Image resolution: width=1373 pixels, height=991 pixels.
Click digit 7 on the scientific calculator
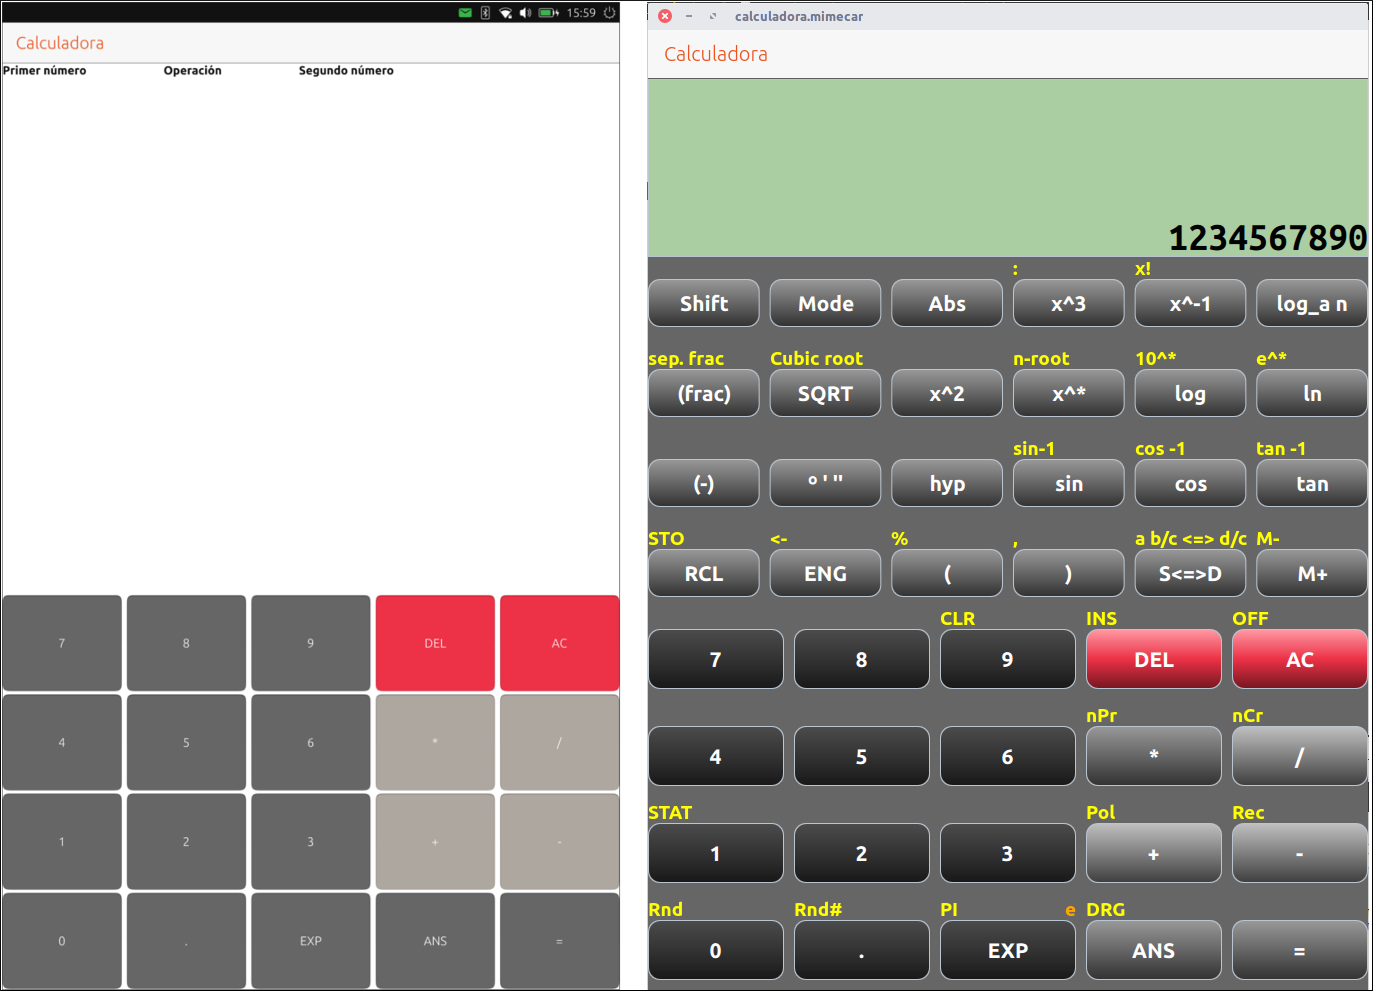coord(716,659)
